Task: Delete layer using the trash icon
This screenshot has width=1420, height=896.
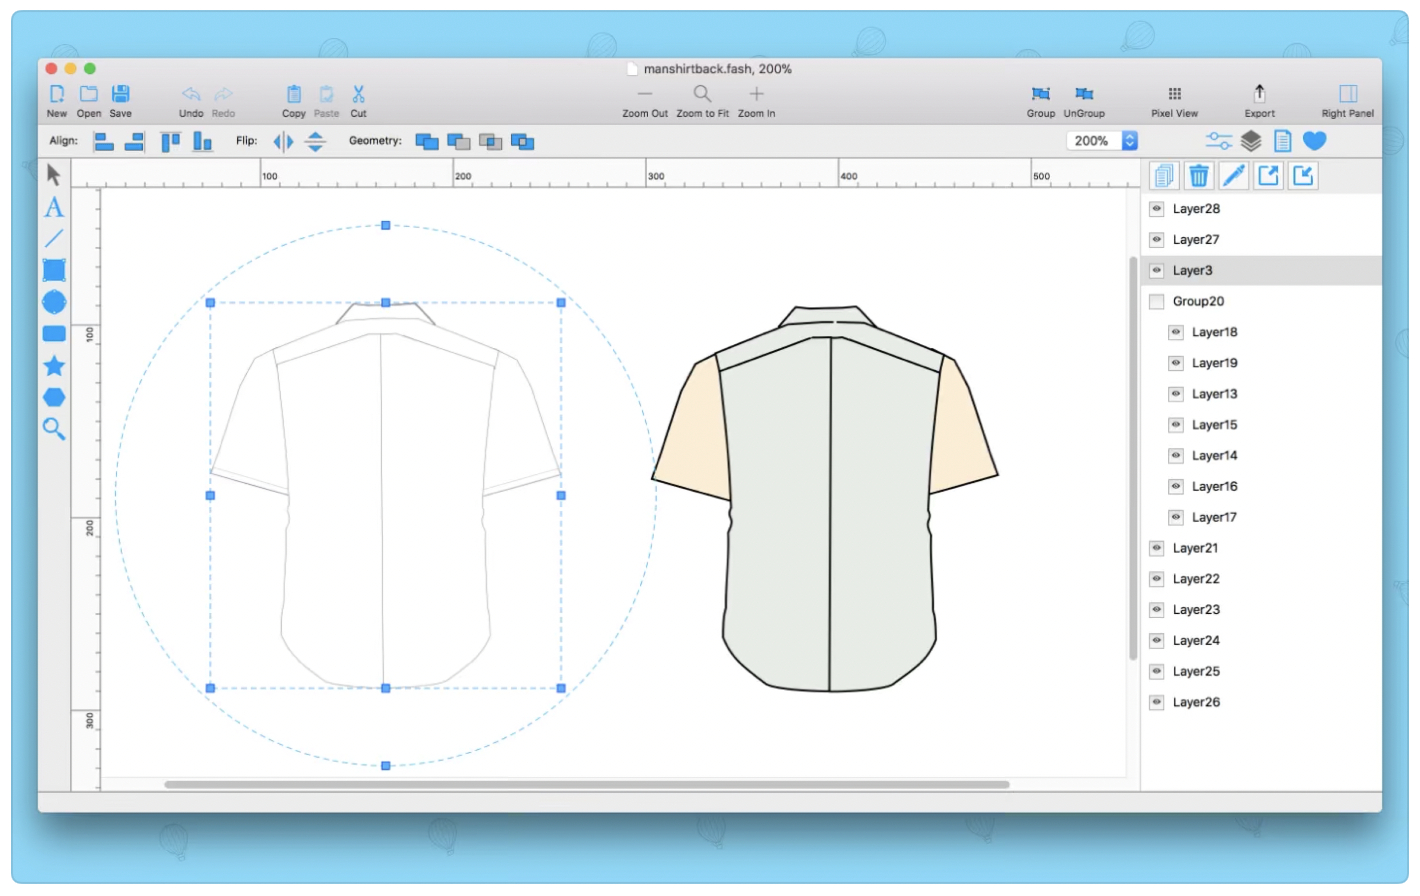Action: [x=1199, y=177]
